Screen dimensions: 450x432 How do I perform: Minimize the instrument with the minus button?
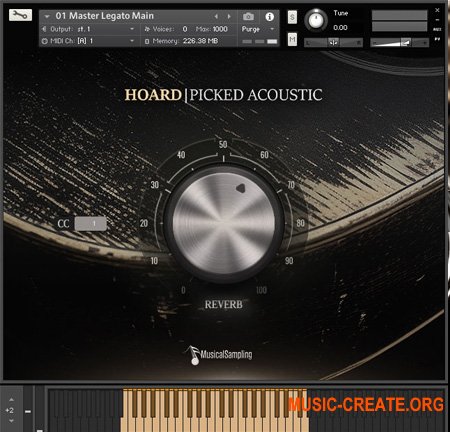[437, 20]
